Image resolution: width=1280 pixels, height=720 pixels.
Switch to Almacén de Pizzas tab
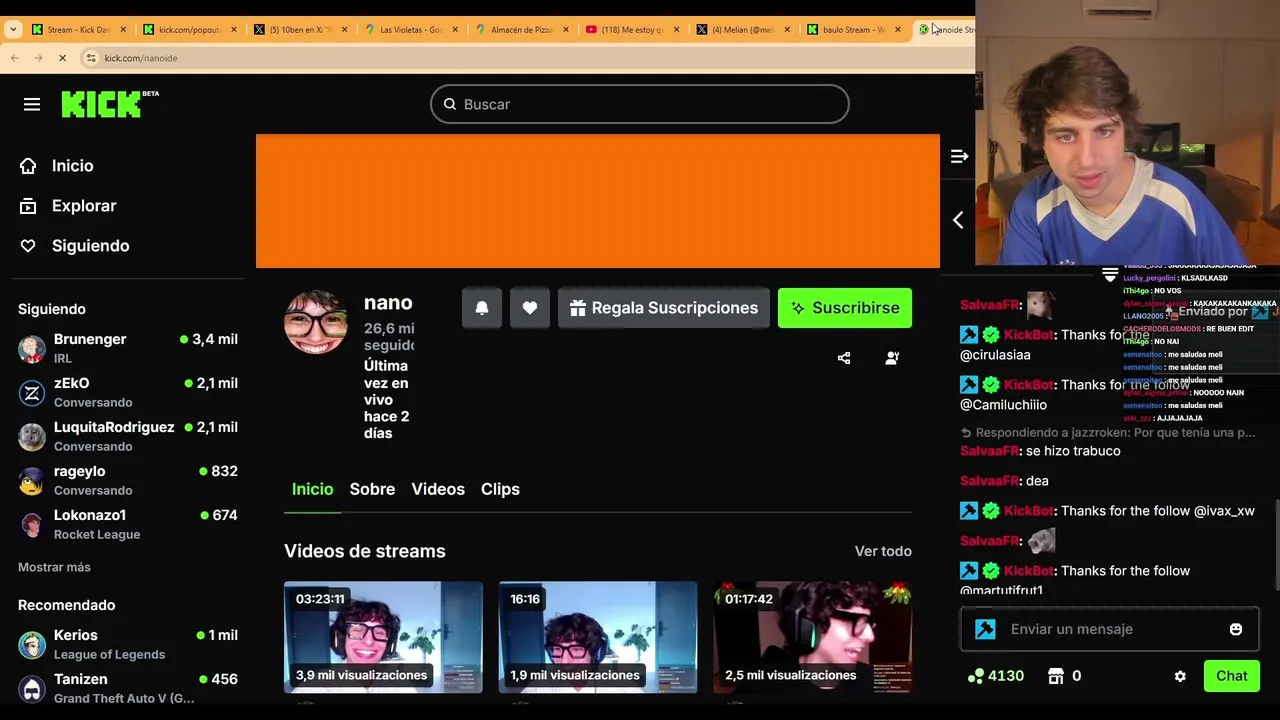[x=521, y=30]
